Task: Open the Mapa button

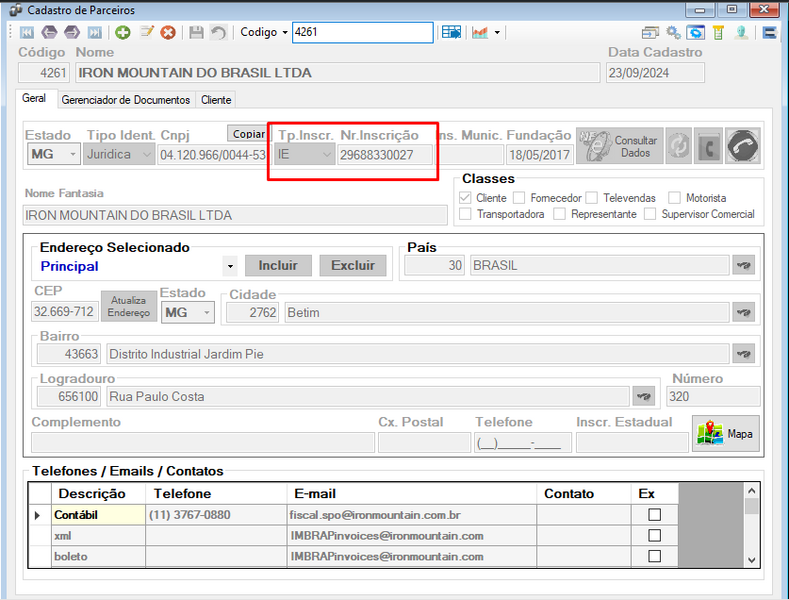Action: 726,433
